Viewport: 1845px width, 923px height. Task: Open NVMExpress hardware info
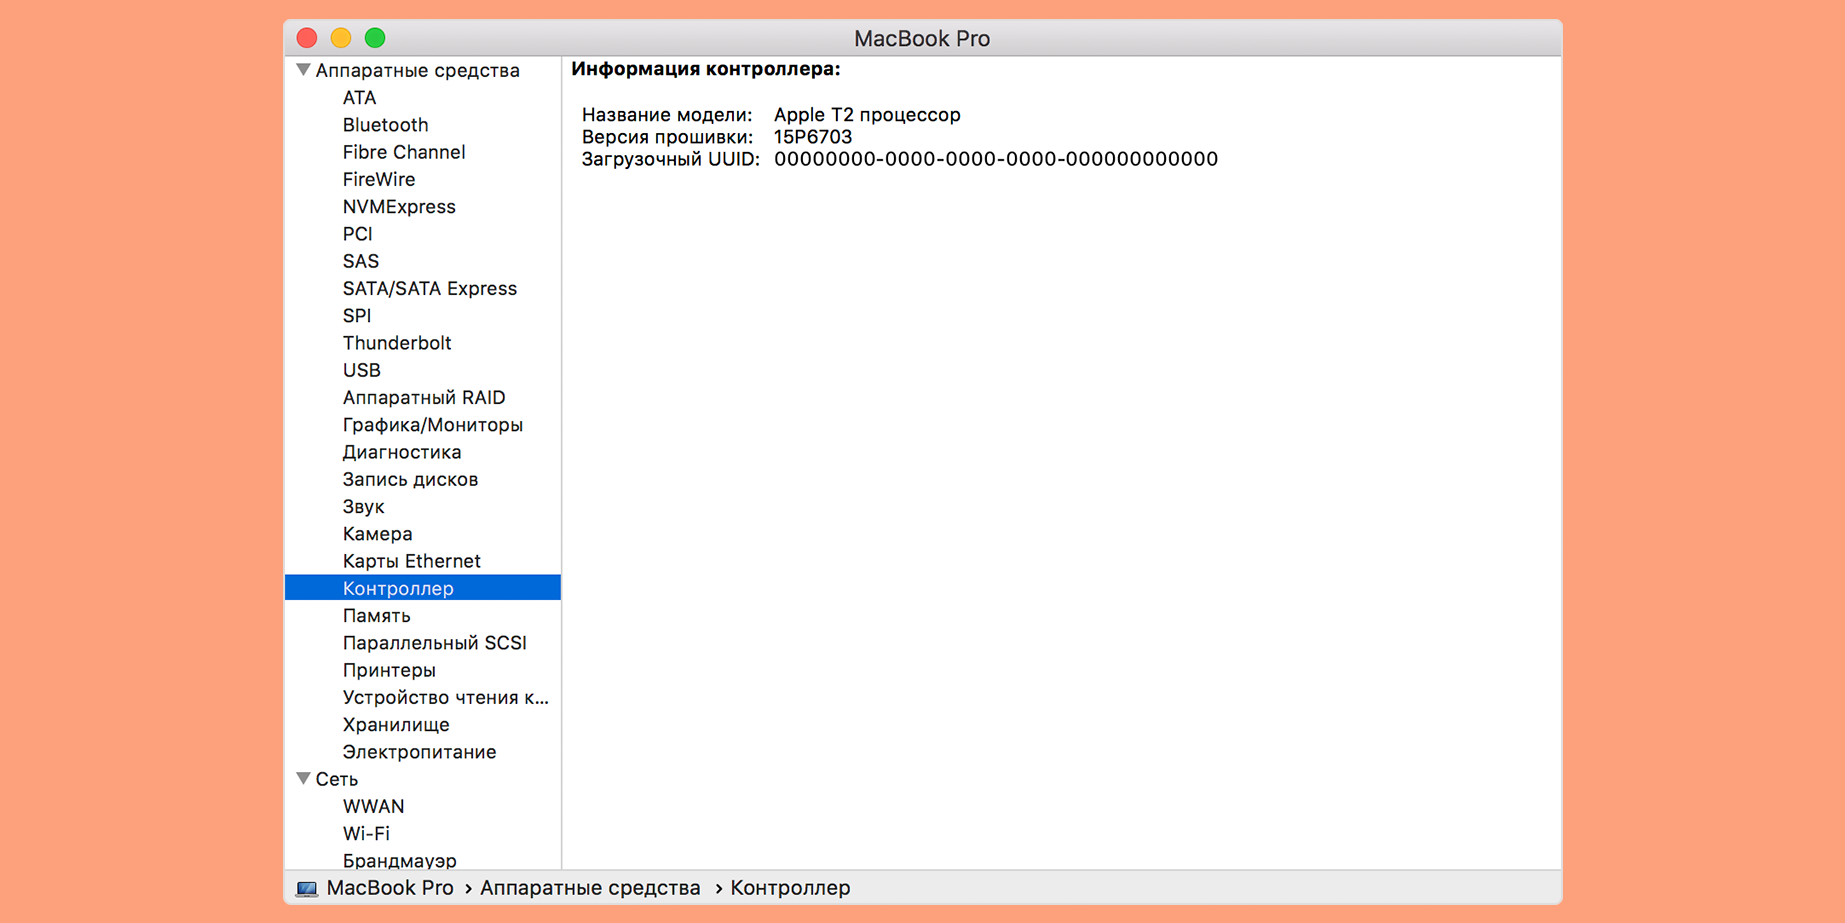(398, 207)
